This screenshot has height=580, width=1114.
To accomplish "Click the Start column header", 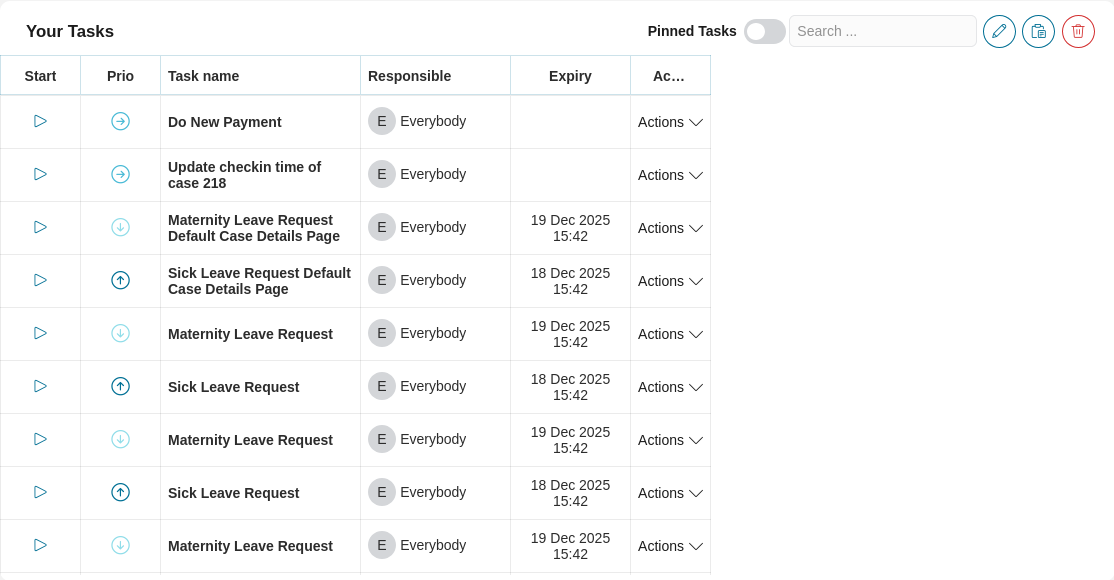I will pos(40,75).
